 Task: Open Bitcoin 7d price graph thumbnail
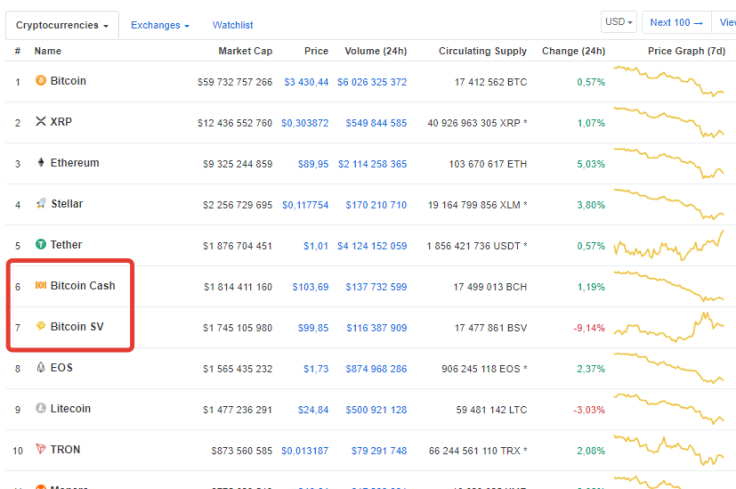pos(669,81)
